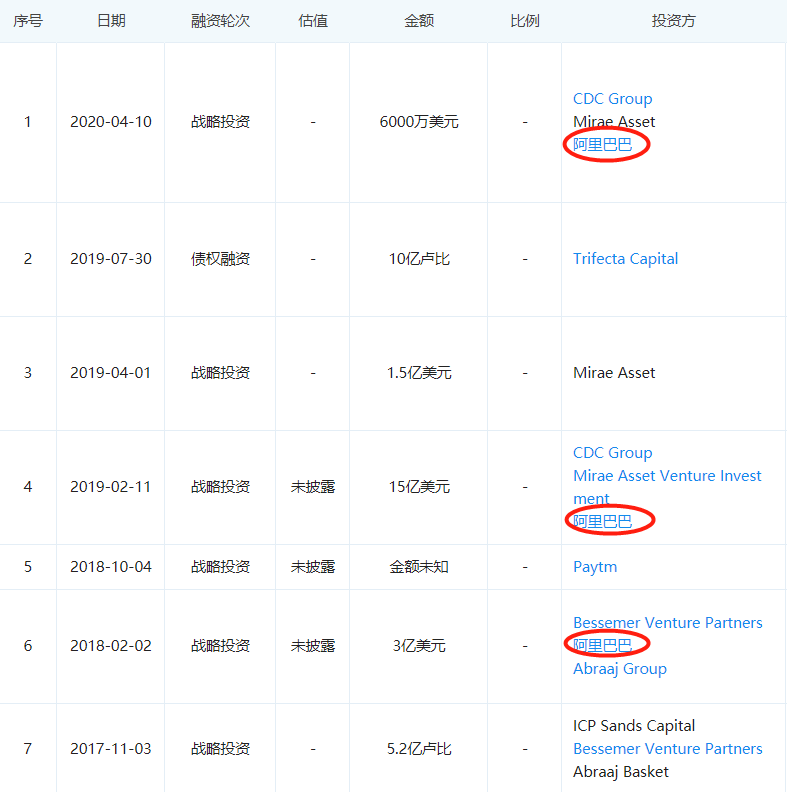Select date cell 2018-02-02

point(111,646)
